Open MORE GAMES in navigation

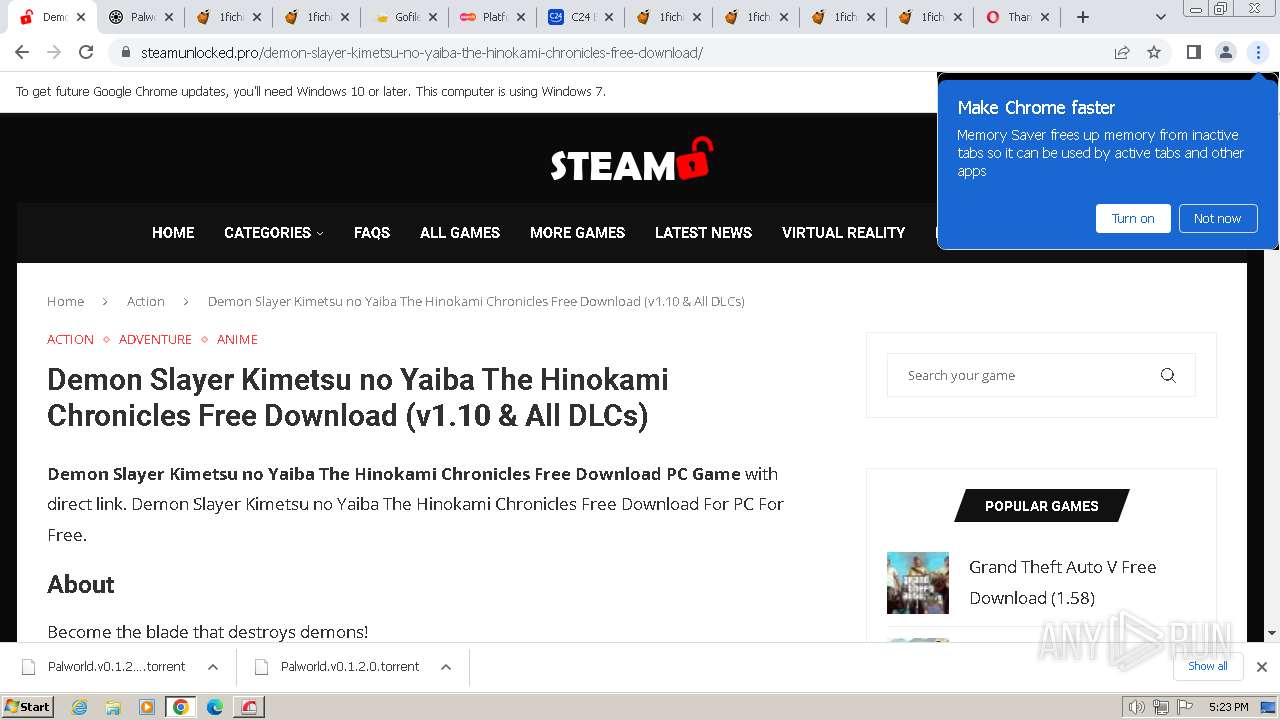(x=577, y=232)
